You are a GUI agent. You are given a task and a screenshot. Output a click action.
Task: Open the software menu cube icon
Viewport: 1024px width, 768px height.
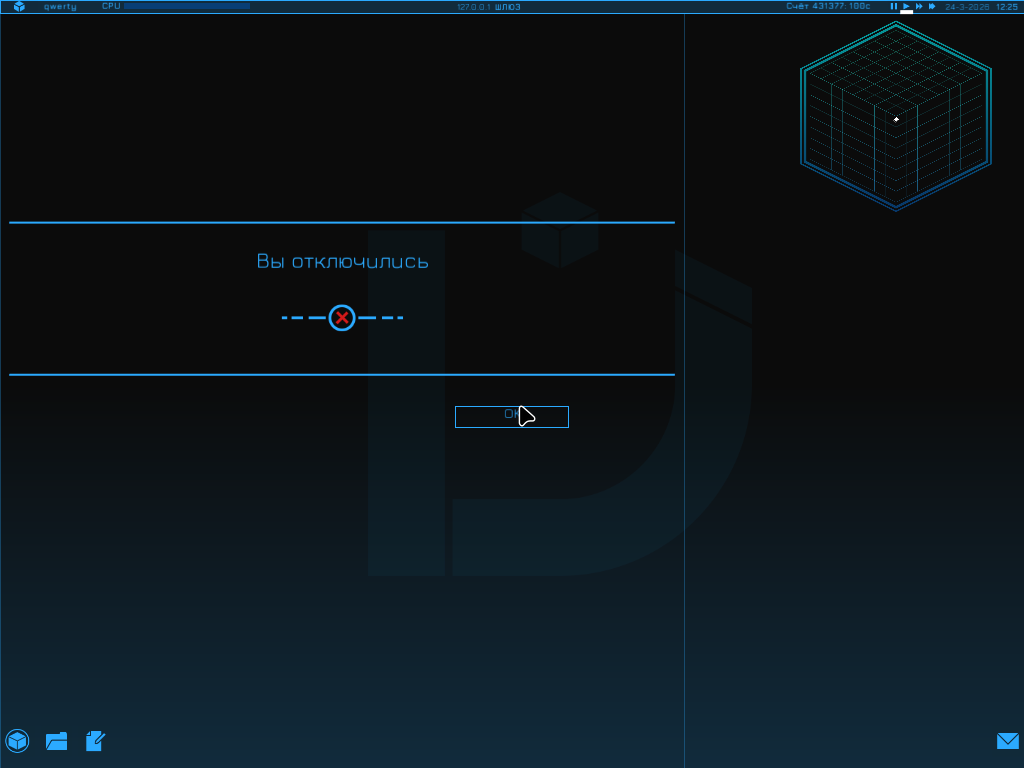coord(17,741)
